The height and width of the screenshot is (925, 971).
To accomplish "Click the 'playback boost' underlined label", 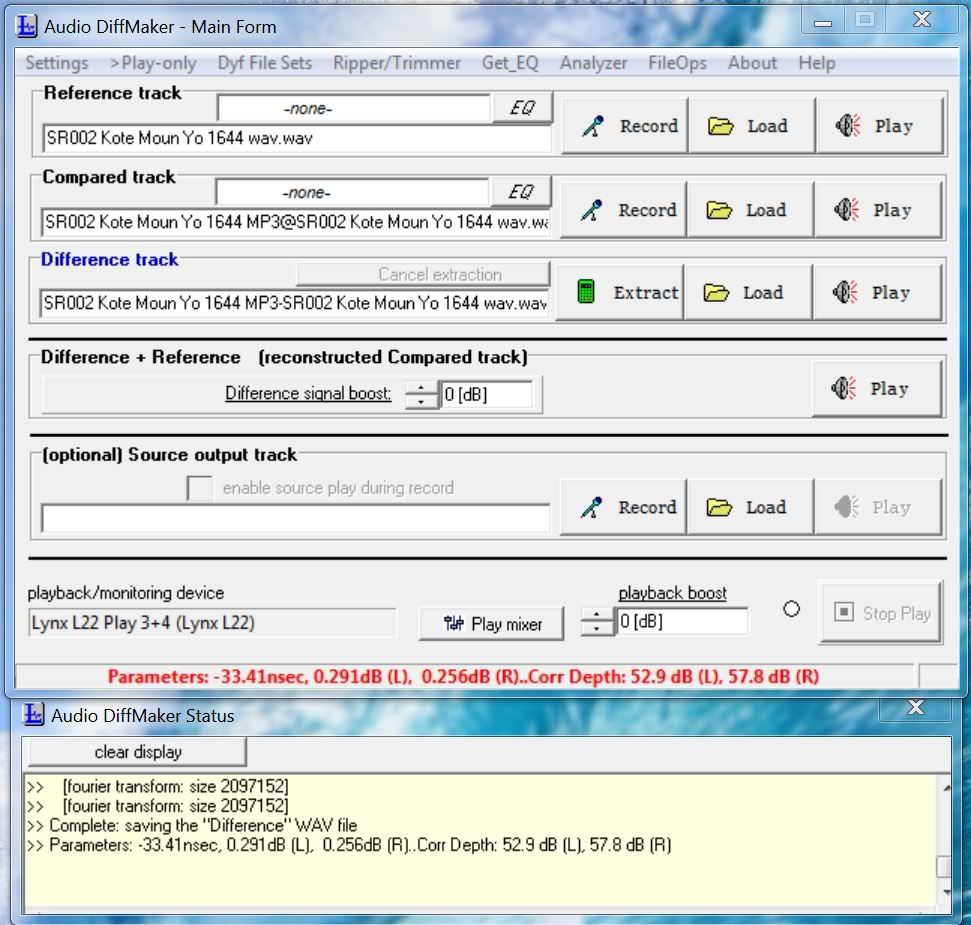I will click(672, 593).
